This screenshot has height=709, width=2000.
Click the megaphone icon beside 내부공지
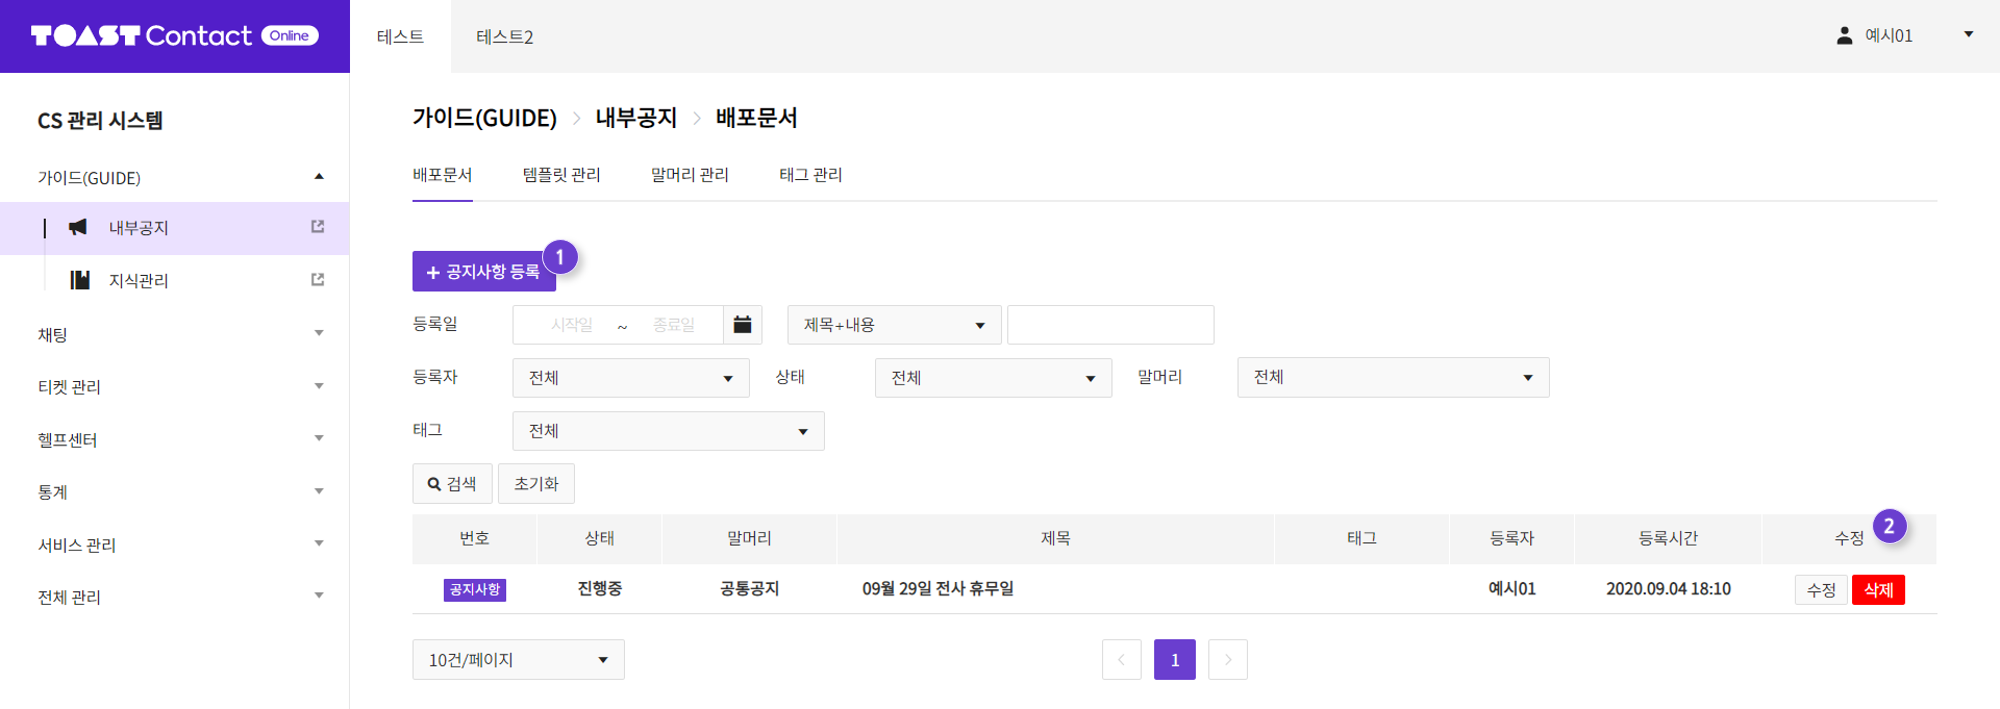78,227
